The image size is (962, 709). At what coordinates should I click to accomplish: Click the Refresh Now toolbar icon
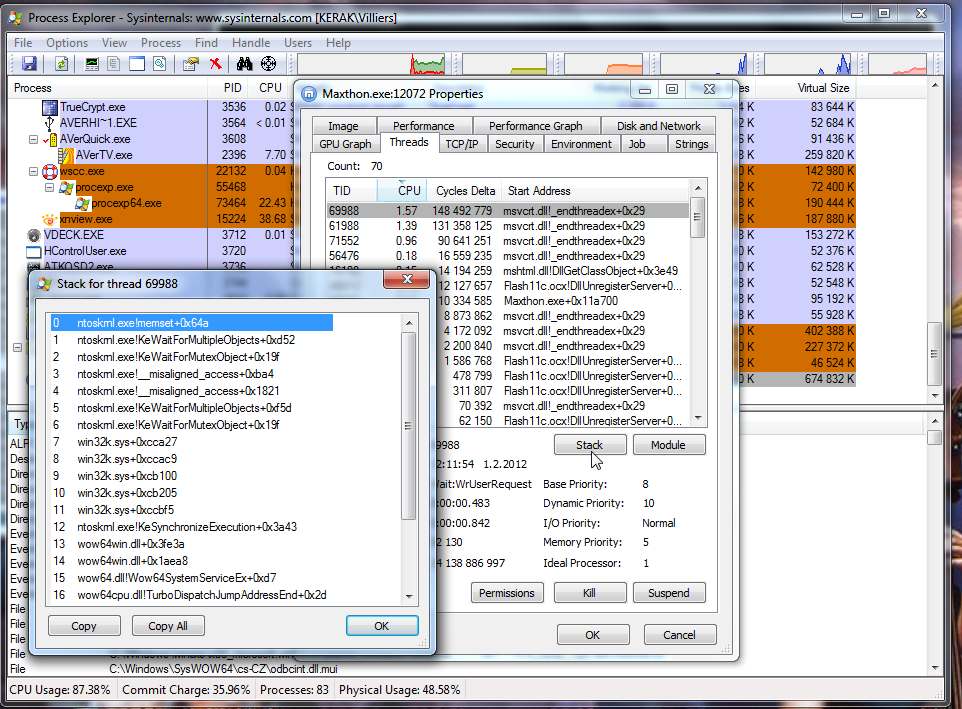(62, 64)
